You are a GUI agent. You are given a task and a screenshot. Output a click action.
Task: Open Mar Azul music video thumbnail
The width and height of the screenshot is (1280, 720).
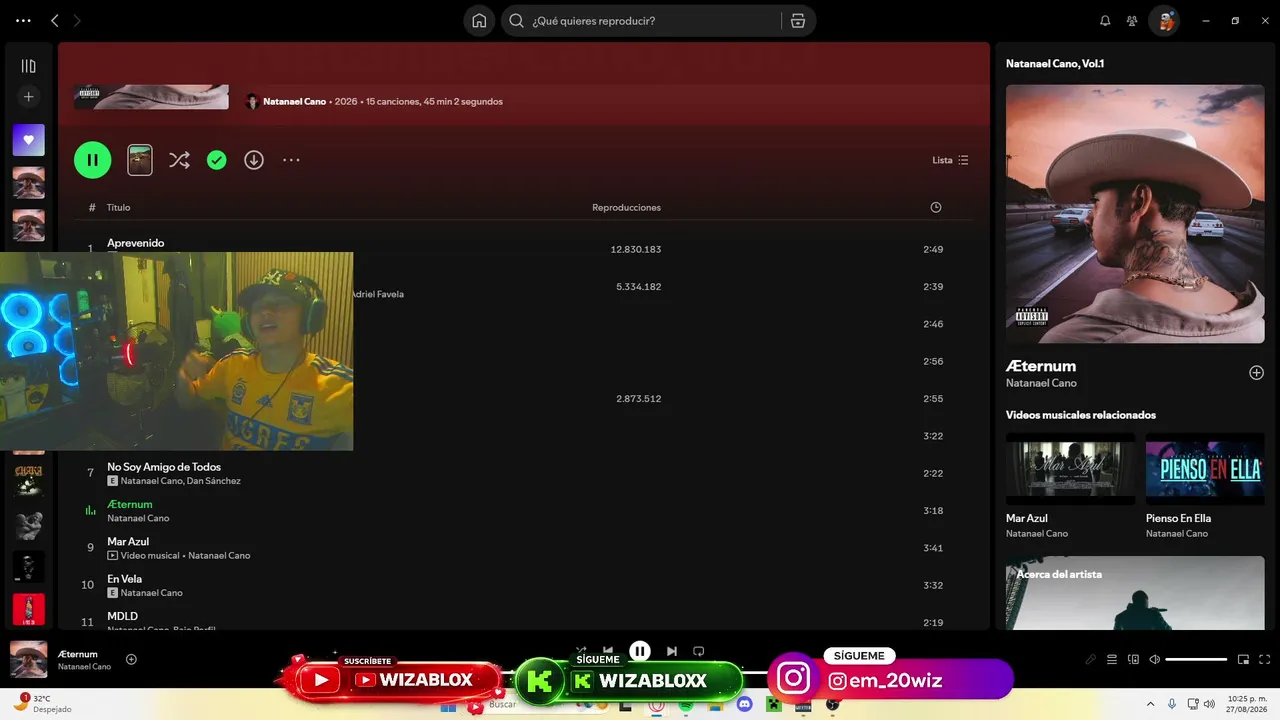[1070, 469]
